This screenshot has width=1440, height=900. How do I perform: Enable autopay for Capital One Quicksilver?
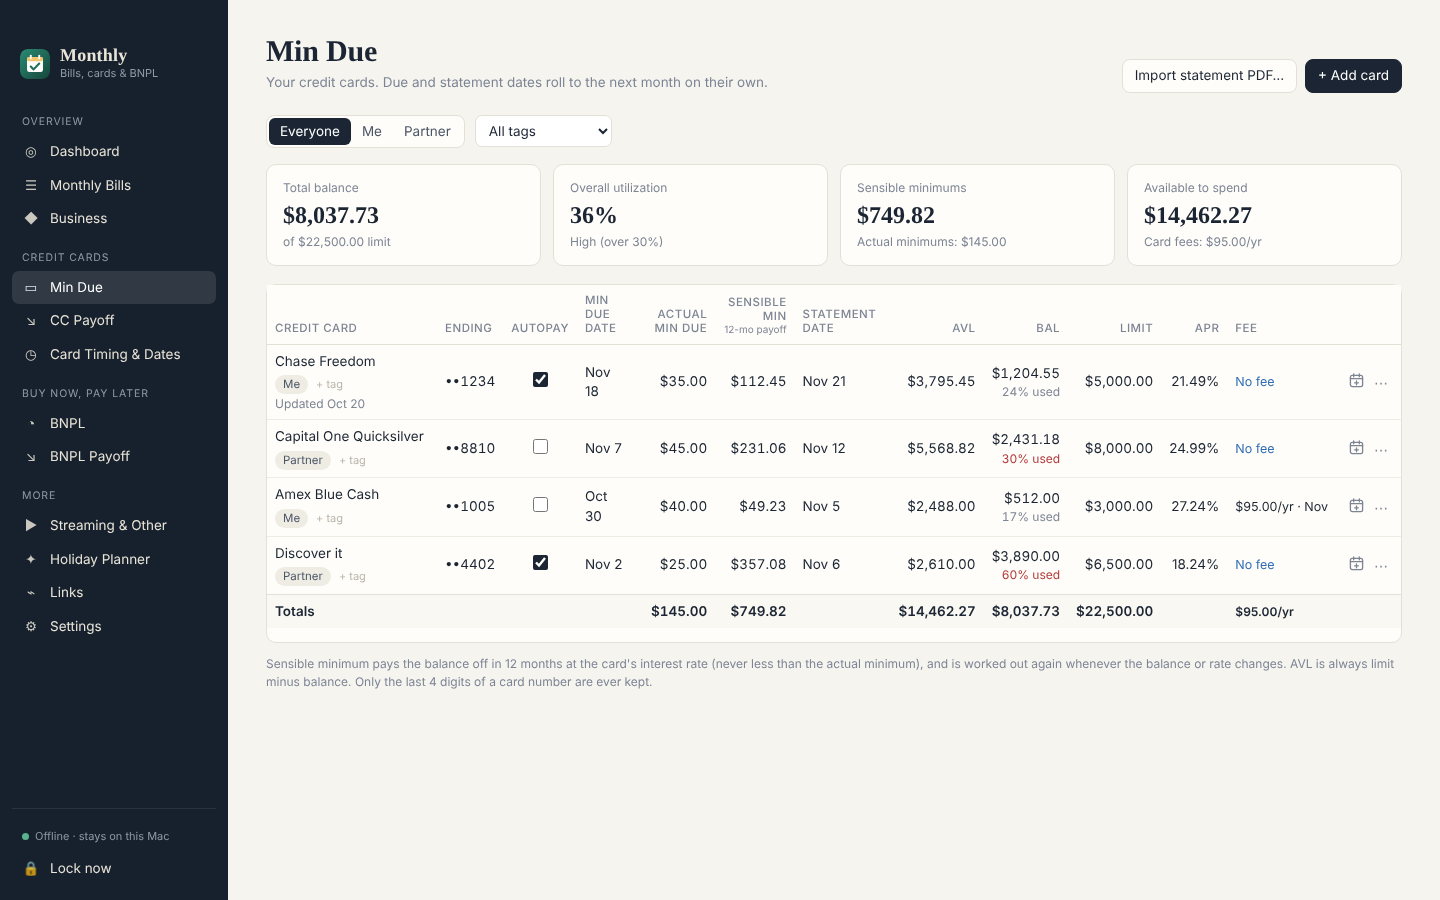540,446
